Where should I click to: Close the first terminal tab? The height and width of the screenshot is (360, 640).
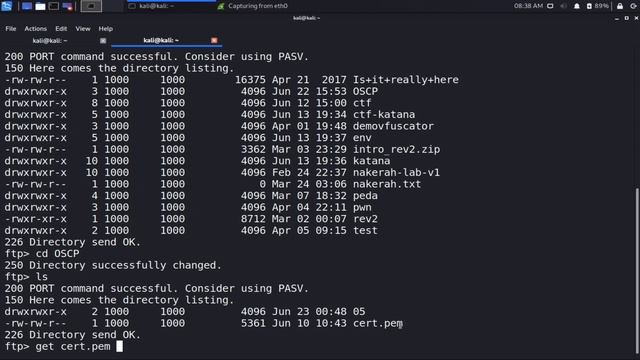[103, 40]
